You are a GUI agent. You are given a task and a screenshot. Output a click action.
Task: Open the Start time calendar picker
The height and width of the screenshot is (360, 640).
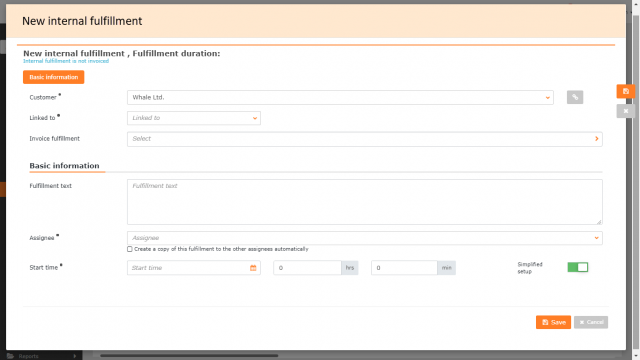click(253, 268)
